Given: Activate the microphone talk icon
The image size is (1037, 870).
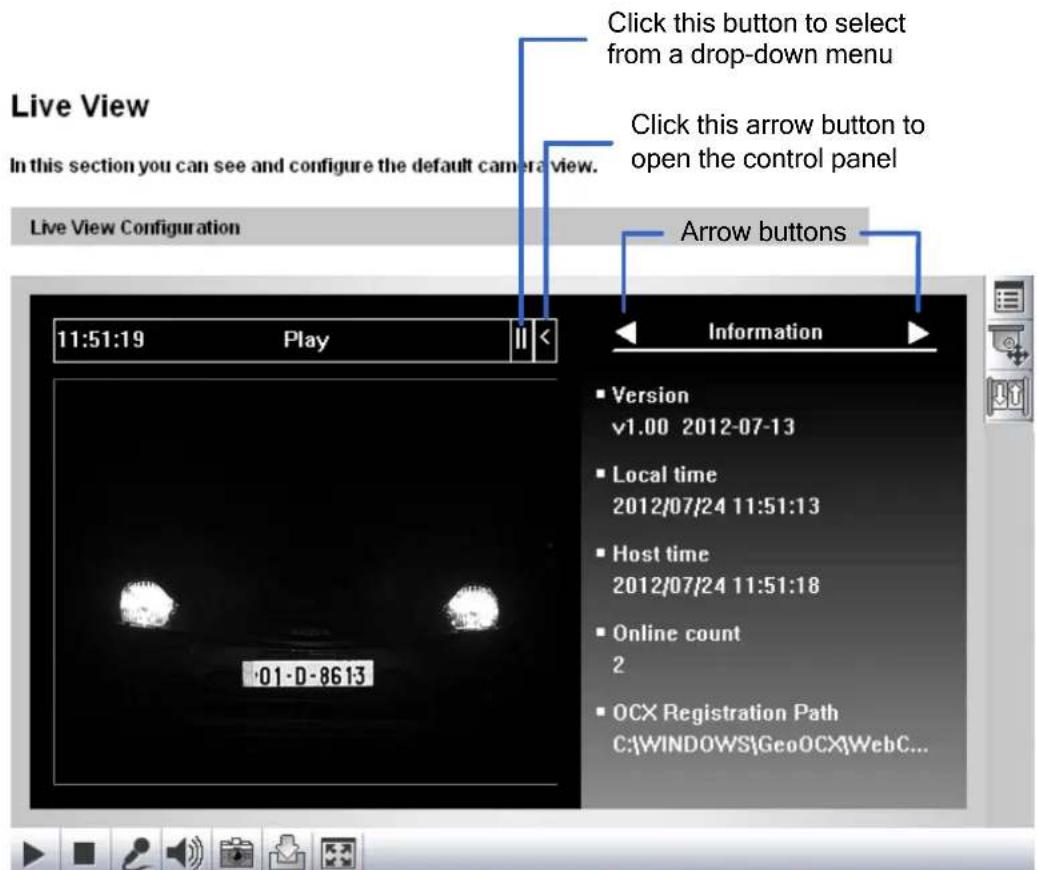Looking at the screenshot, I should pyautogui.click(x=138, y=853).
